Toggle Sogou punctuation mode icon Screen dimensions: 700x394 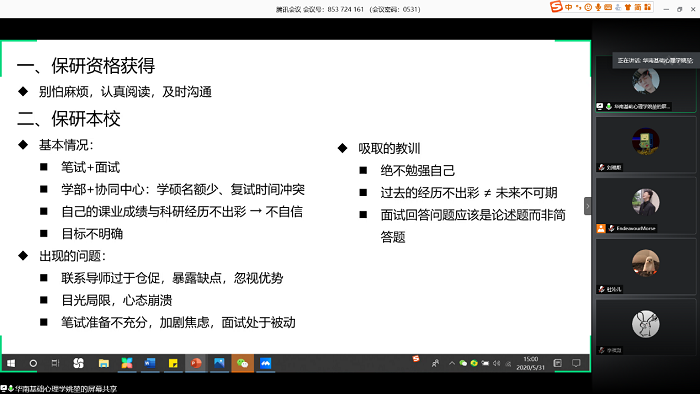pos(579,7)
